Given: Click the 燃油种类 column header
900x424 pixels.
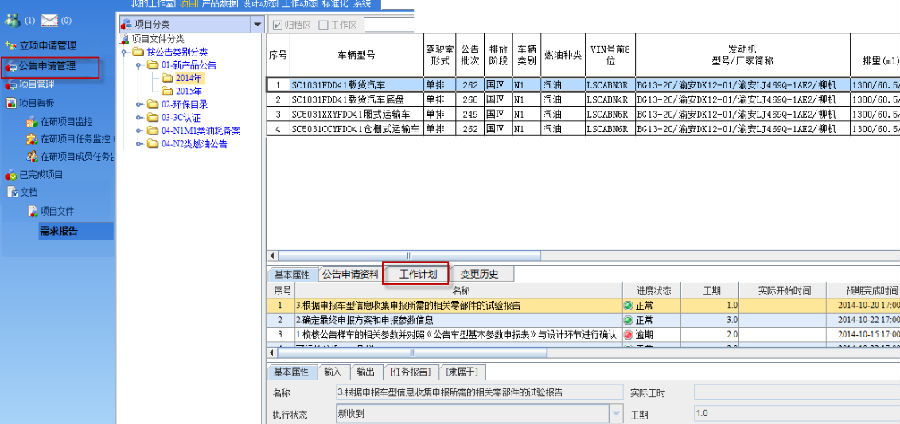Looking at the screenshot, I should point(563,56).
